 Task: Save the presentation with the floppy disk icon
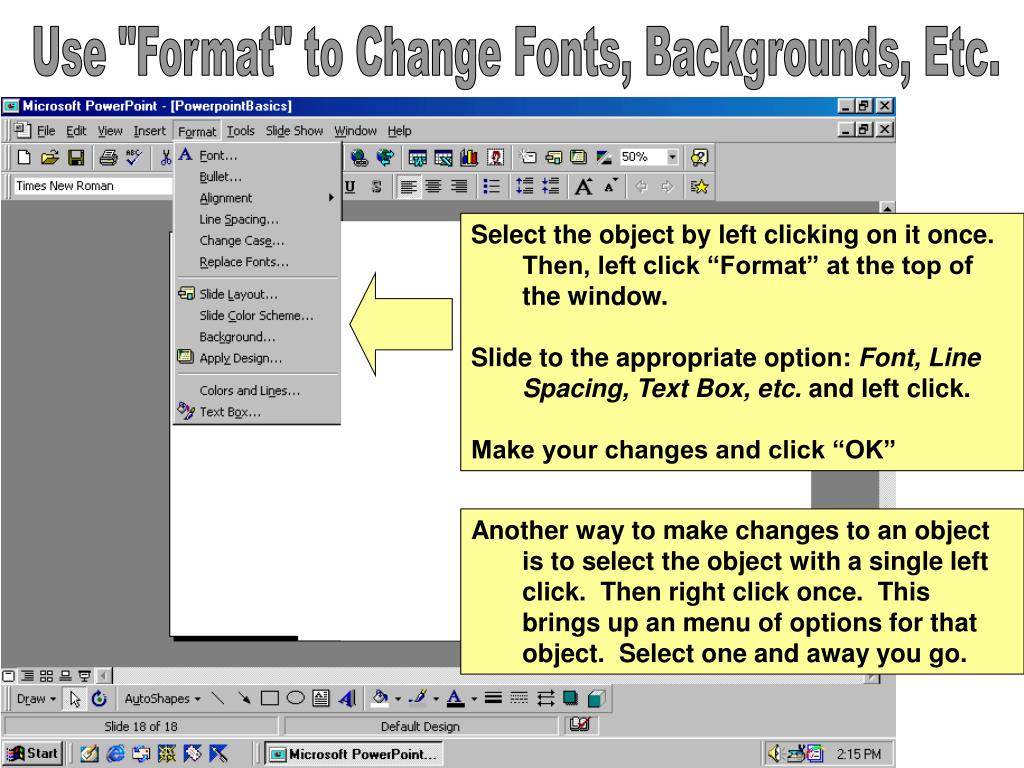[x=76, y=157]
